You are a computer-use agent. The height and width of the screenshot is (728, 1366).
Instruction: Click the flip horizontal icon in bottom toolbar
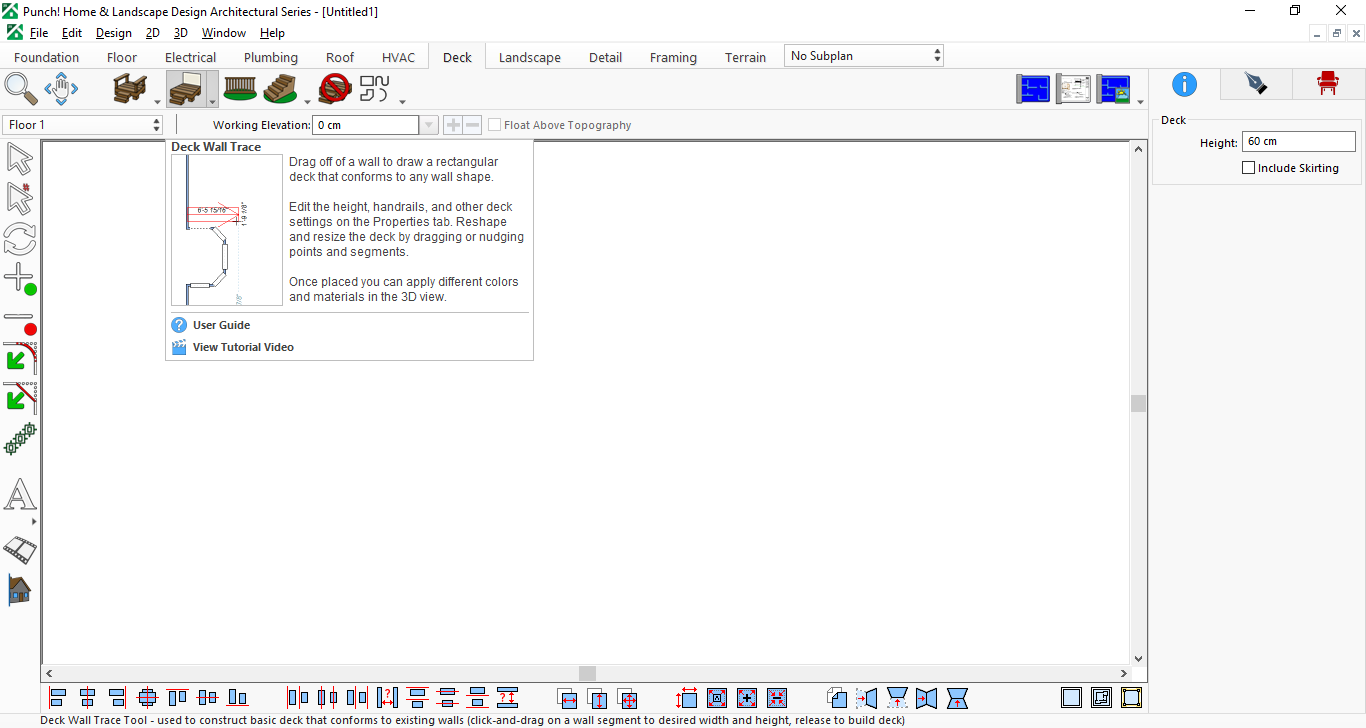867,697
